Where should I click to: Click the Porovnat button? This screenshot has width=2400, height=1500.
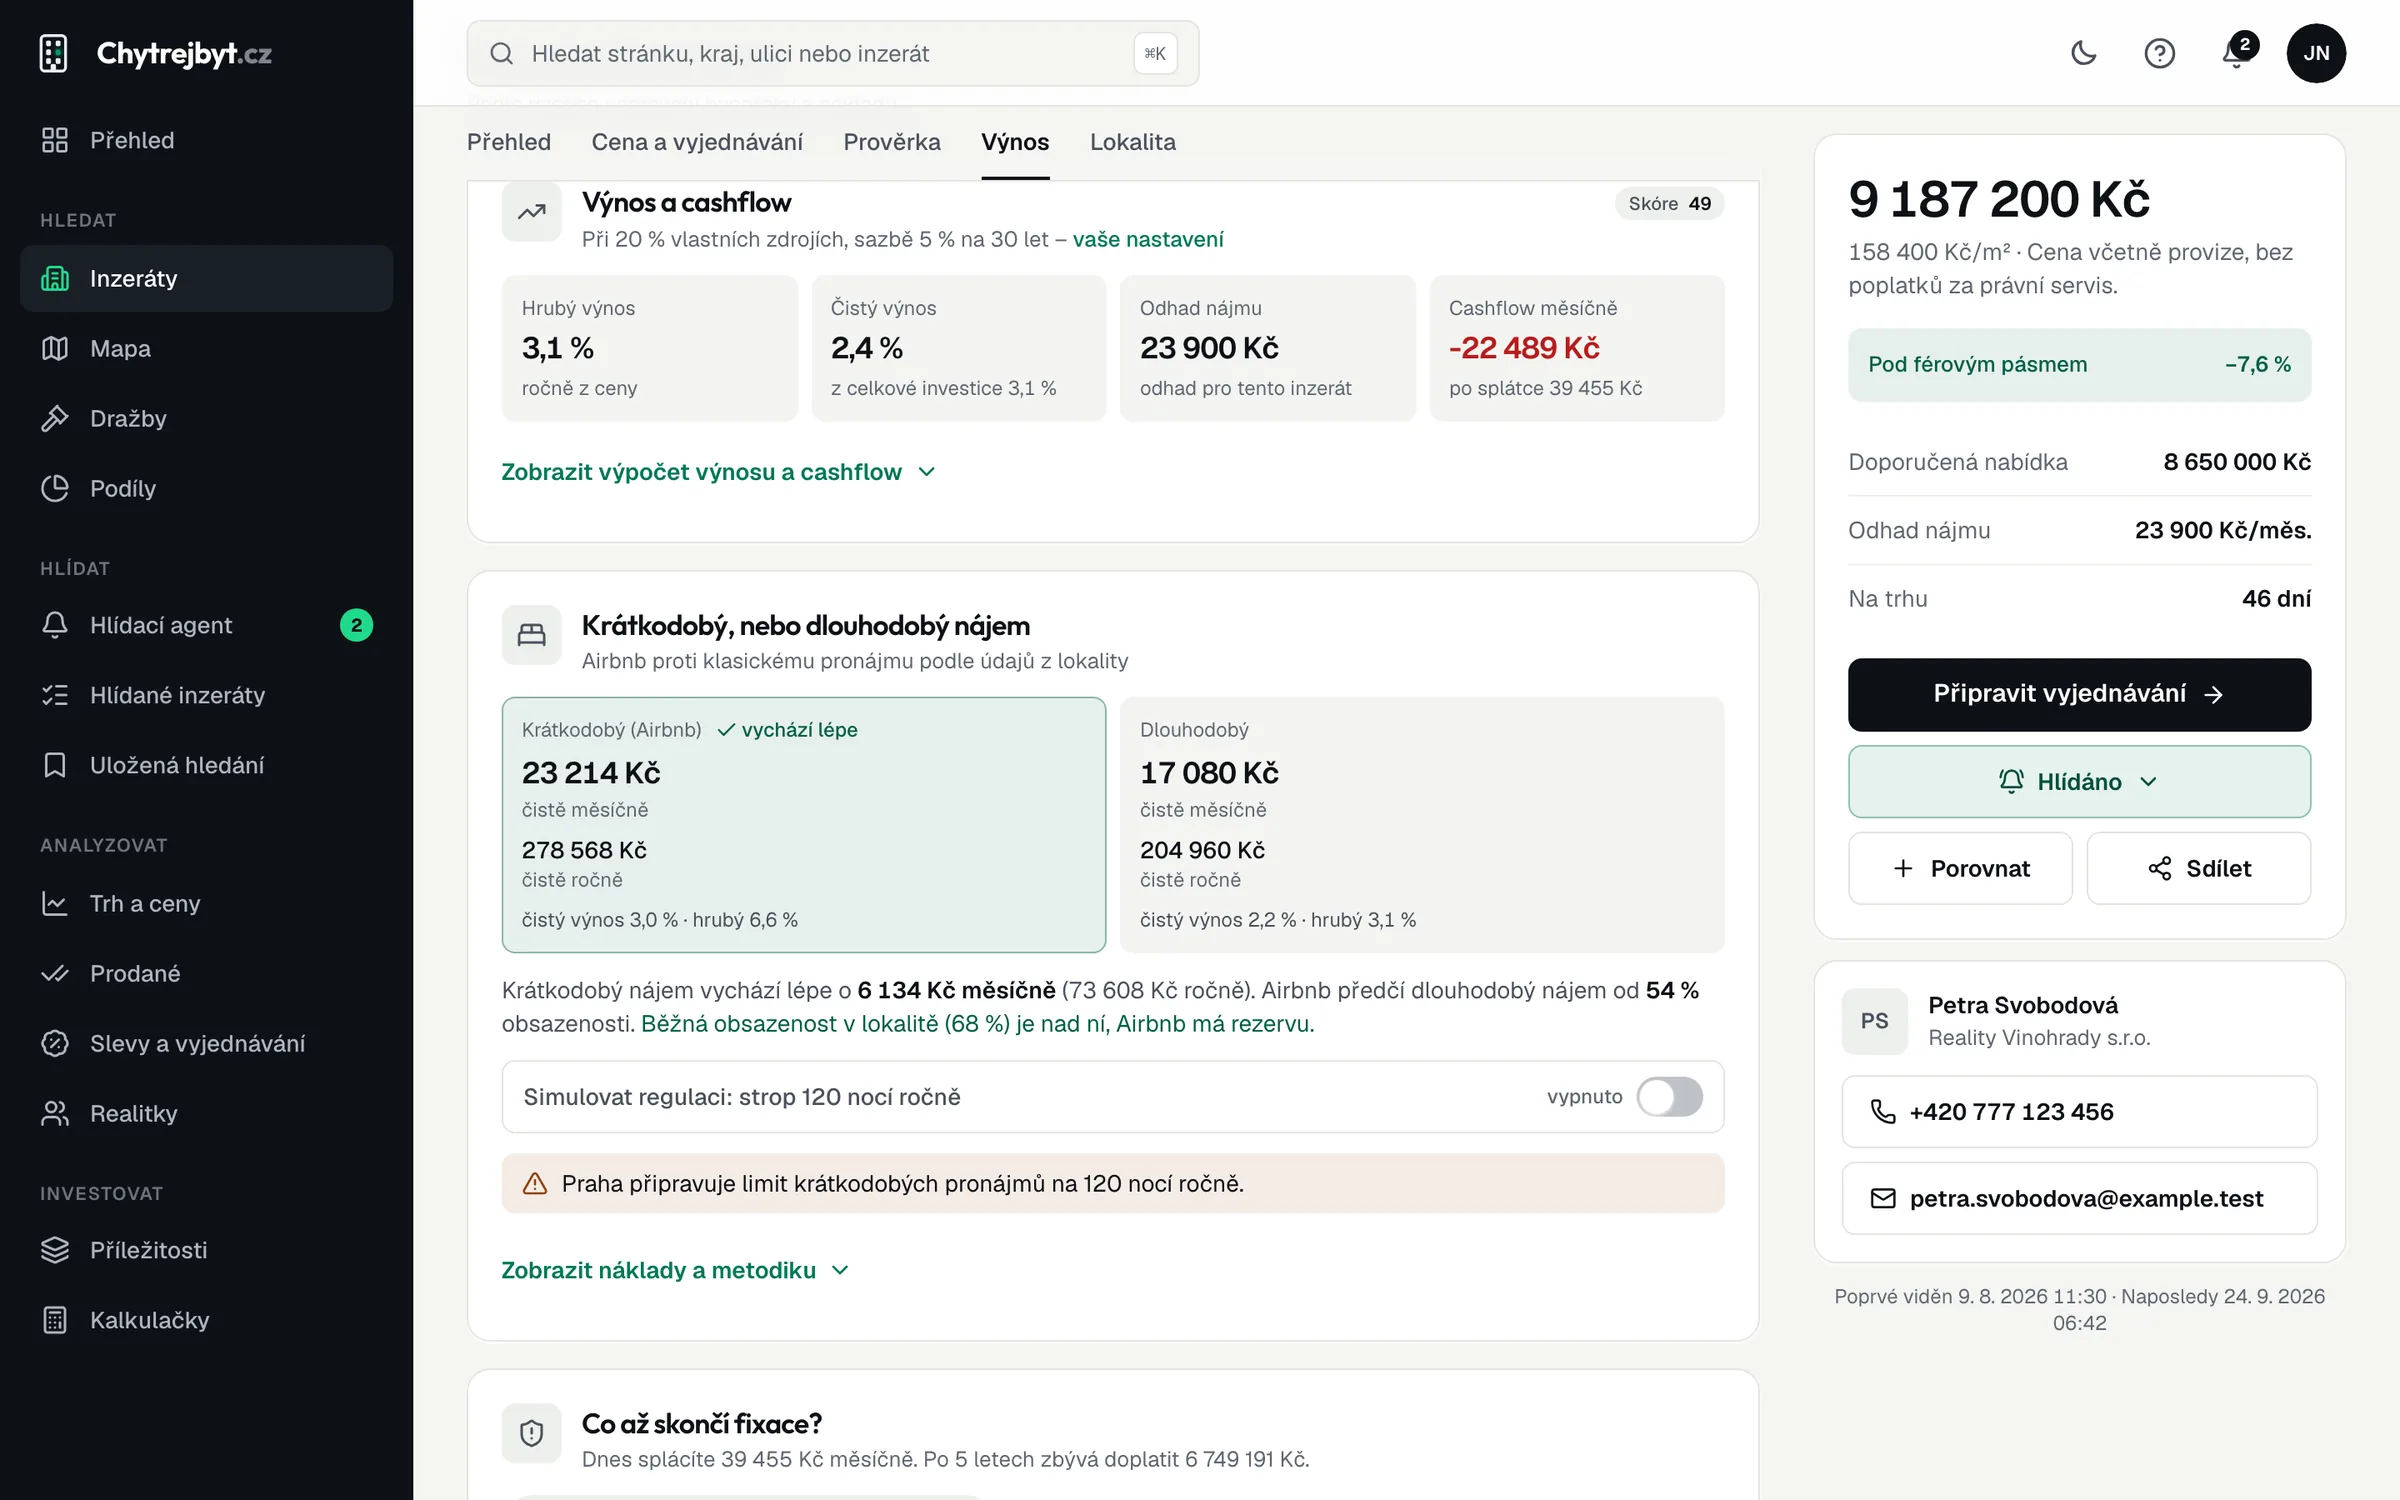click(x=1960, y=868)
